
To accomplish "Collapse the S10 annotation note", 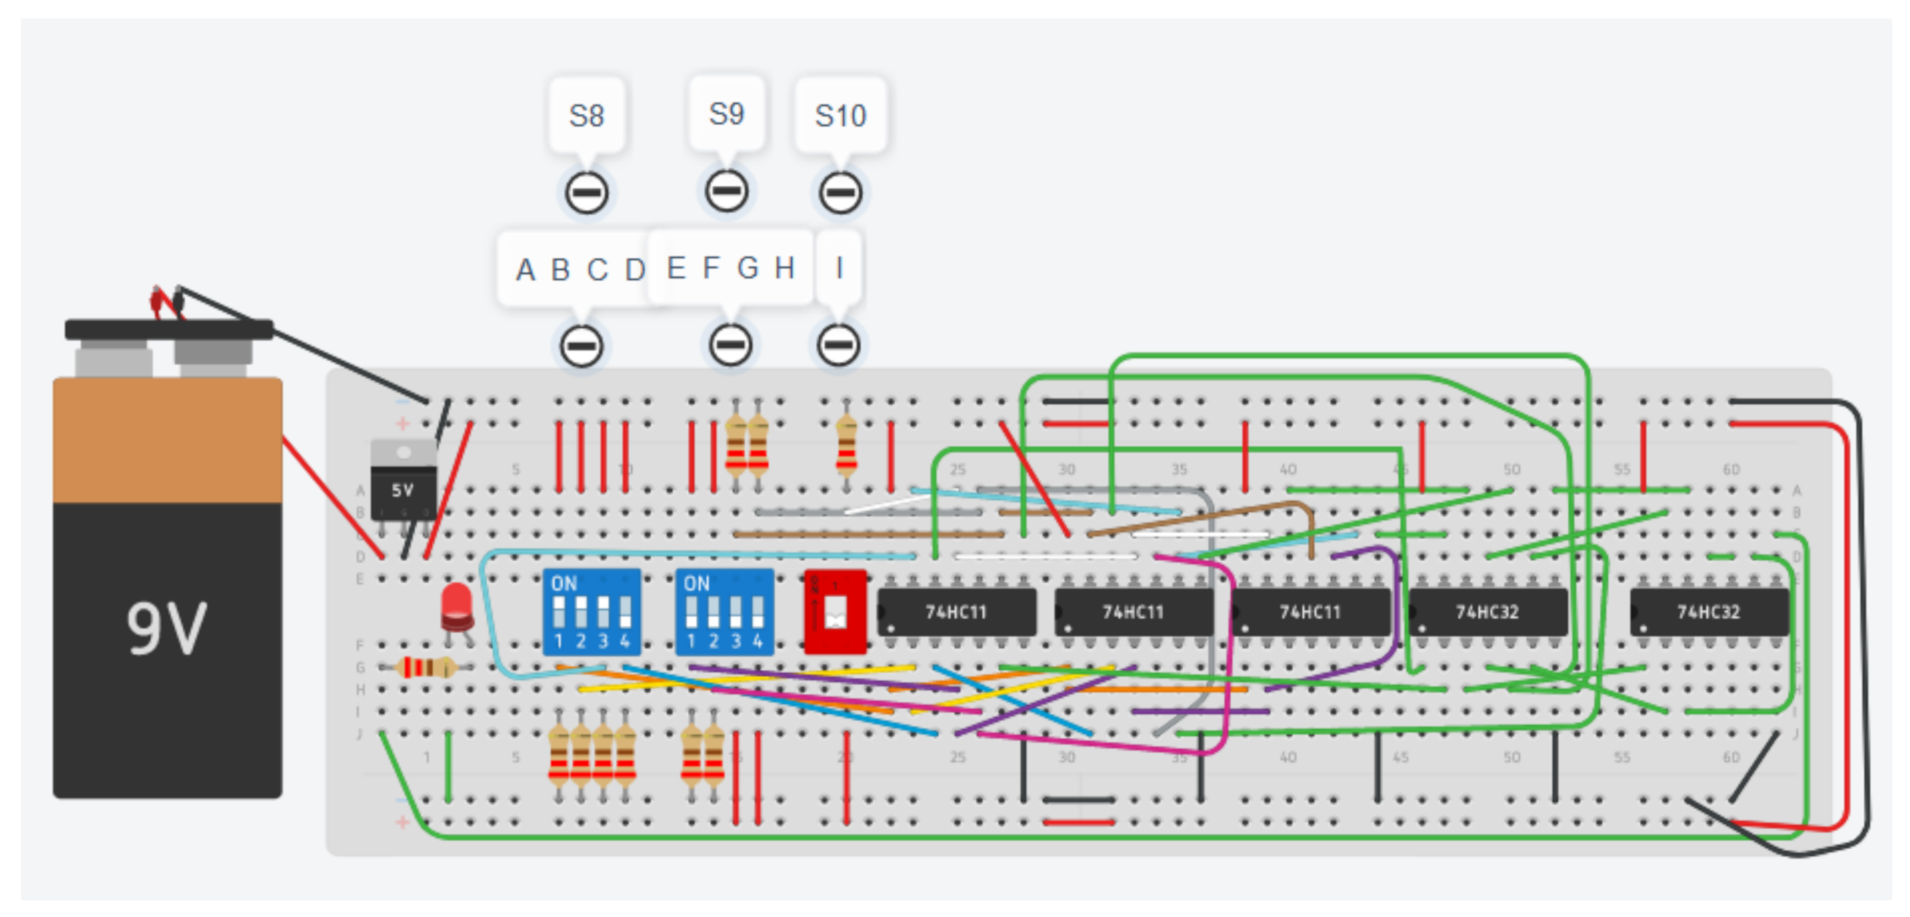I will (840, 193).
